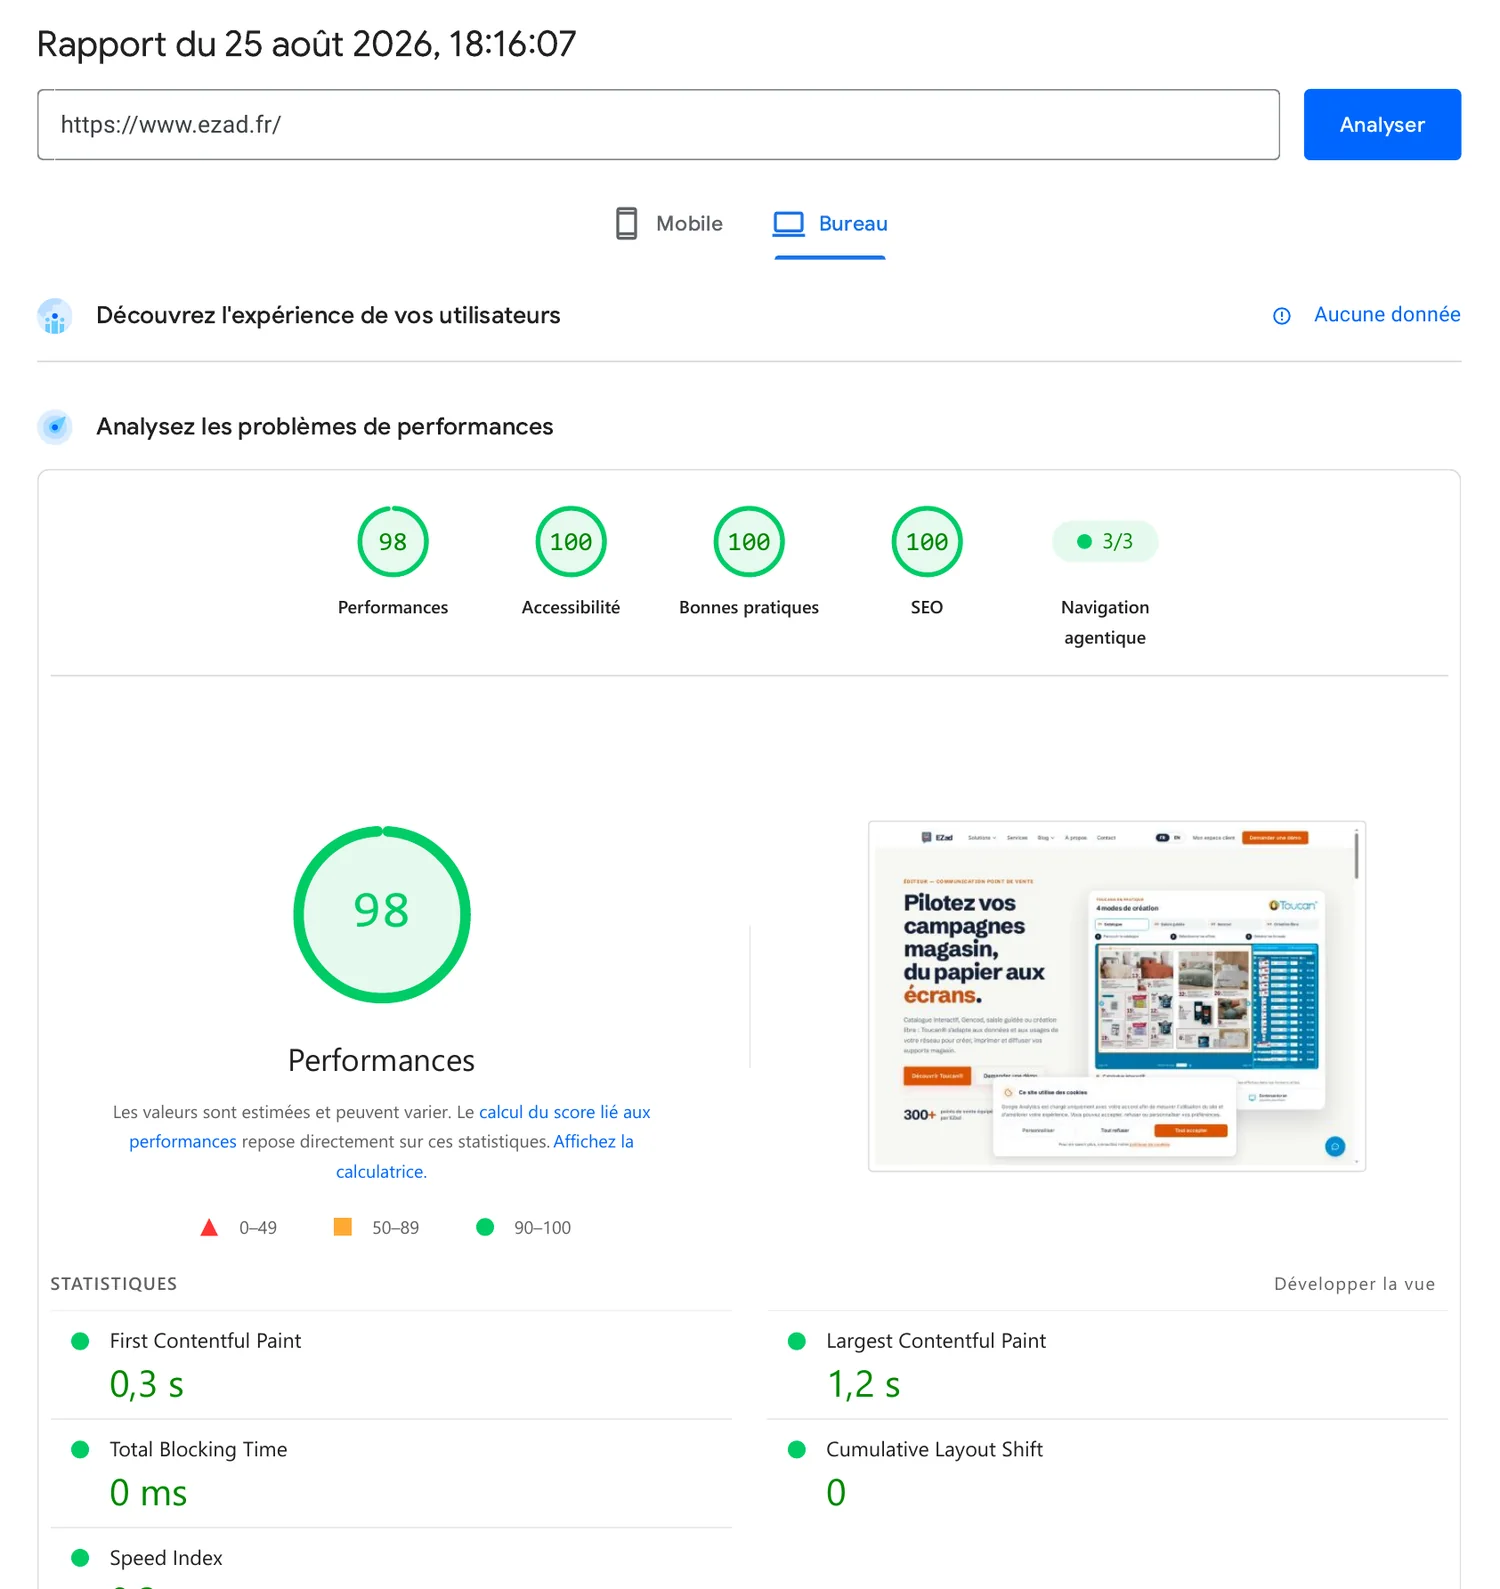Click the First Contentful Paint metric label

[x=205, y=1341]
